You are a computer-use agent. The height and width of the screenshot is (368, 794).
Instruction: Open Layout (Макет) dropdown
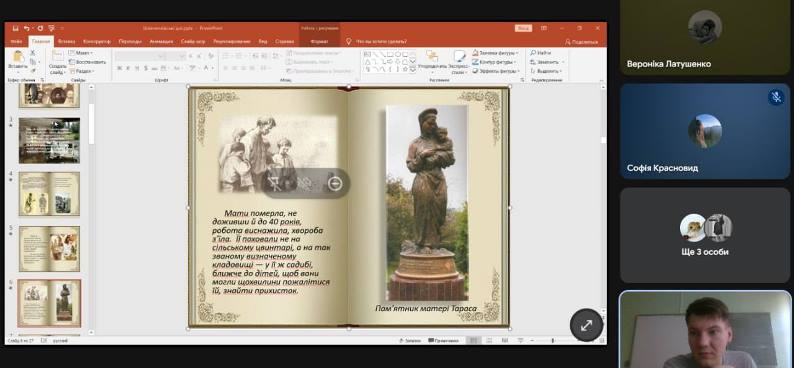pos(81,53)
